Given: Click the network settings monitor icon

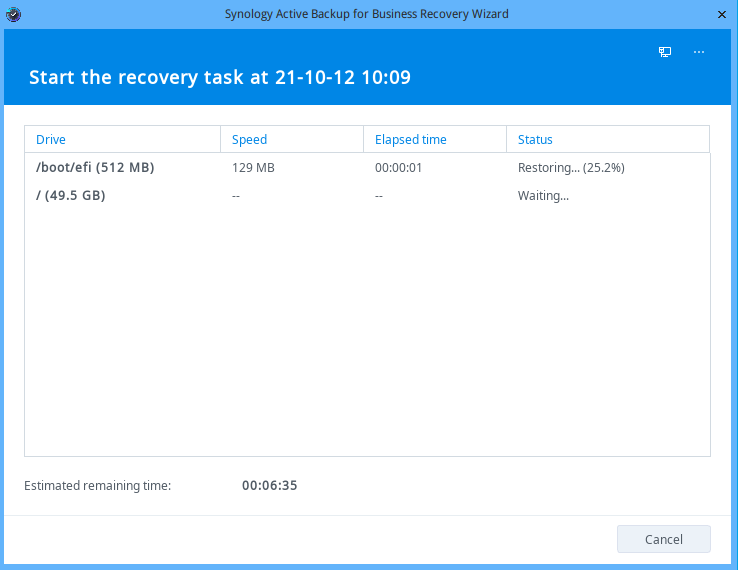Looking at the screenshot, I should coord(665,52).
